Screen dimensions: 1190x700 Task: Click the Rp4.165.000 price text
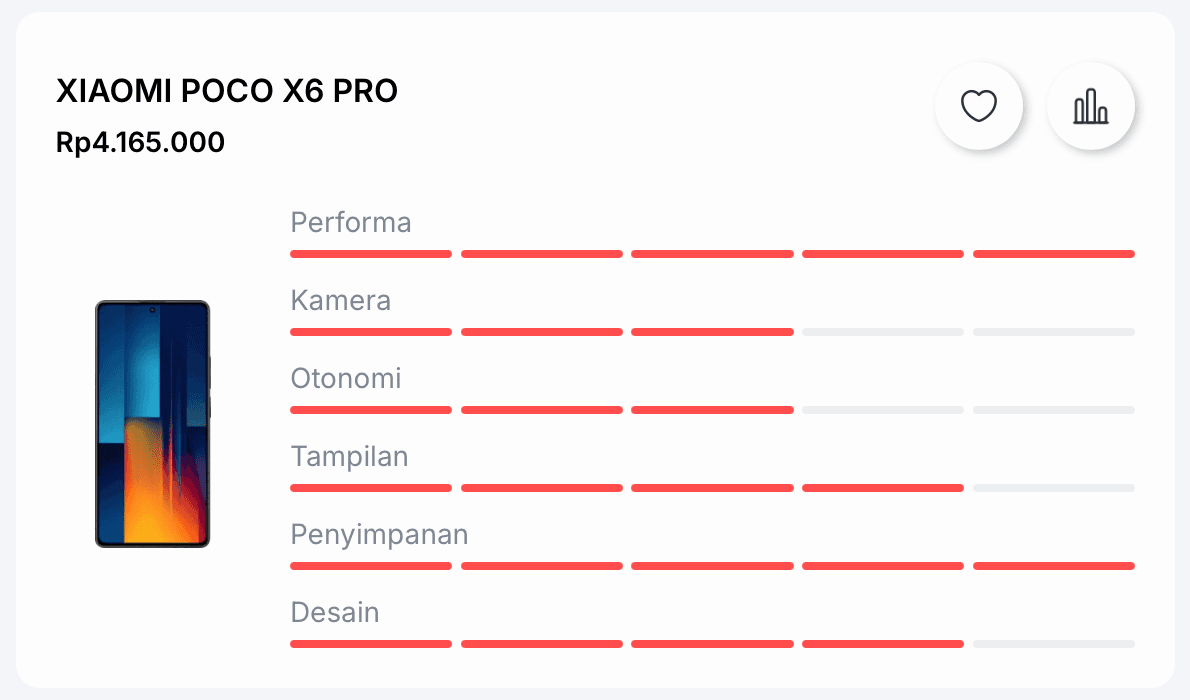(x=140, y=142)
